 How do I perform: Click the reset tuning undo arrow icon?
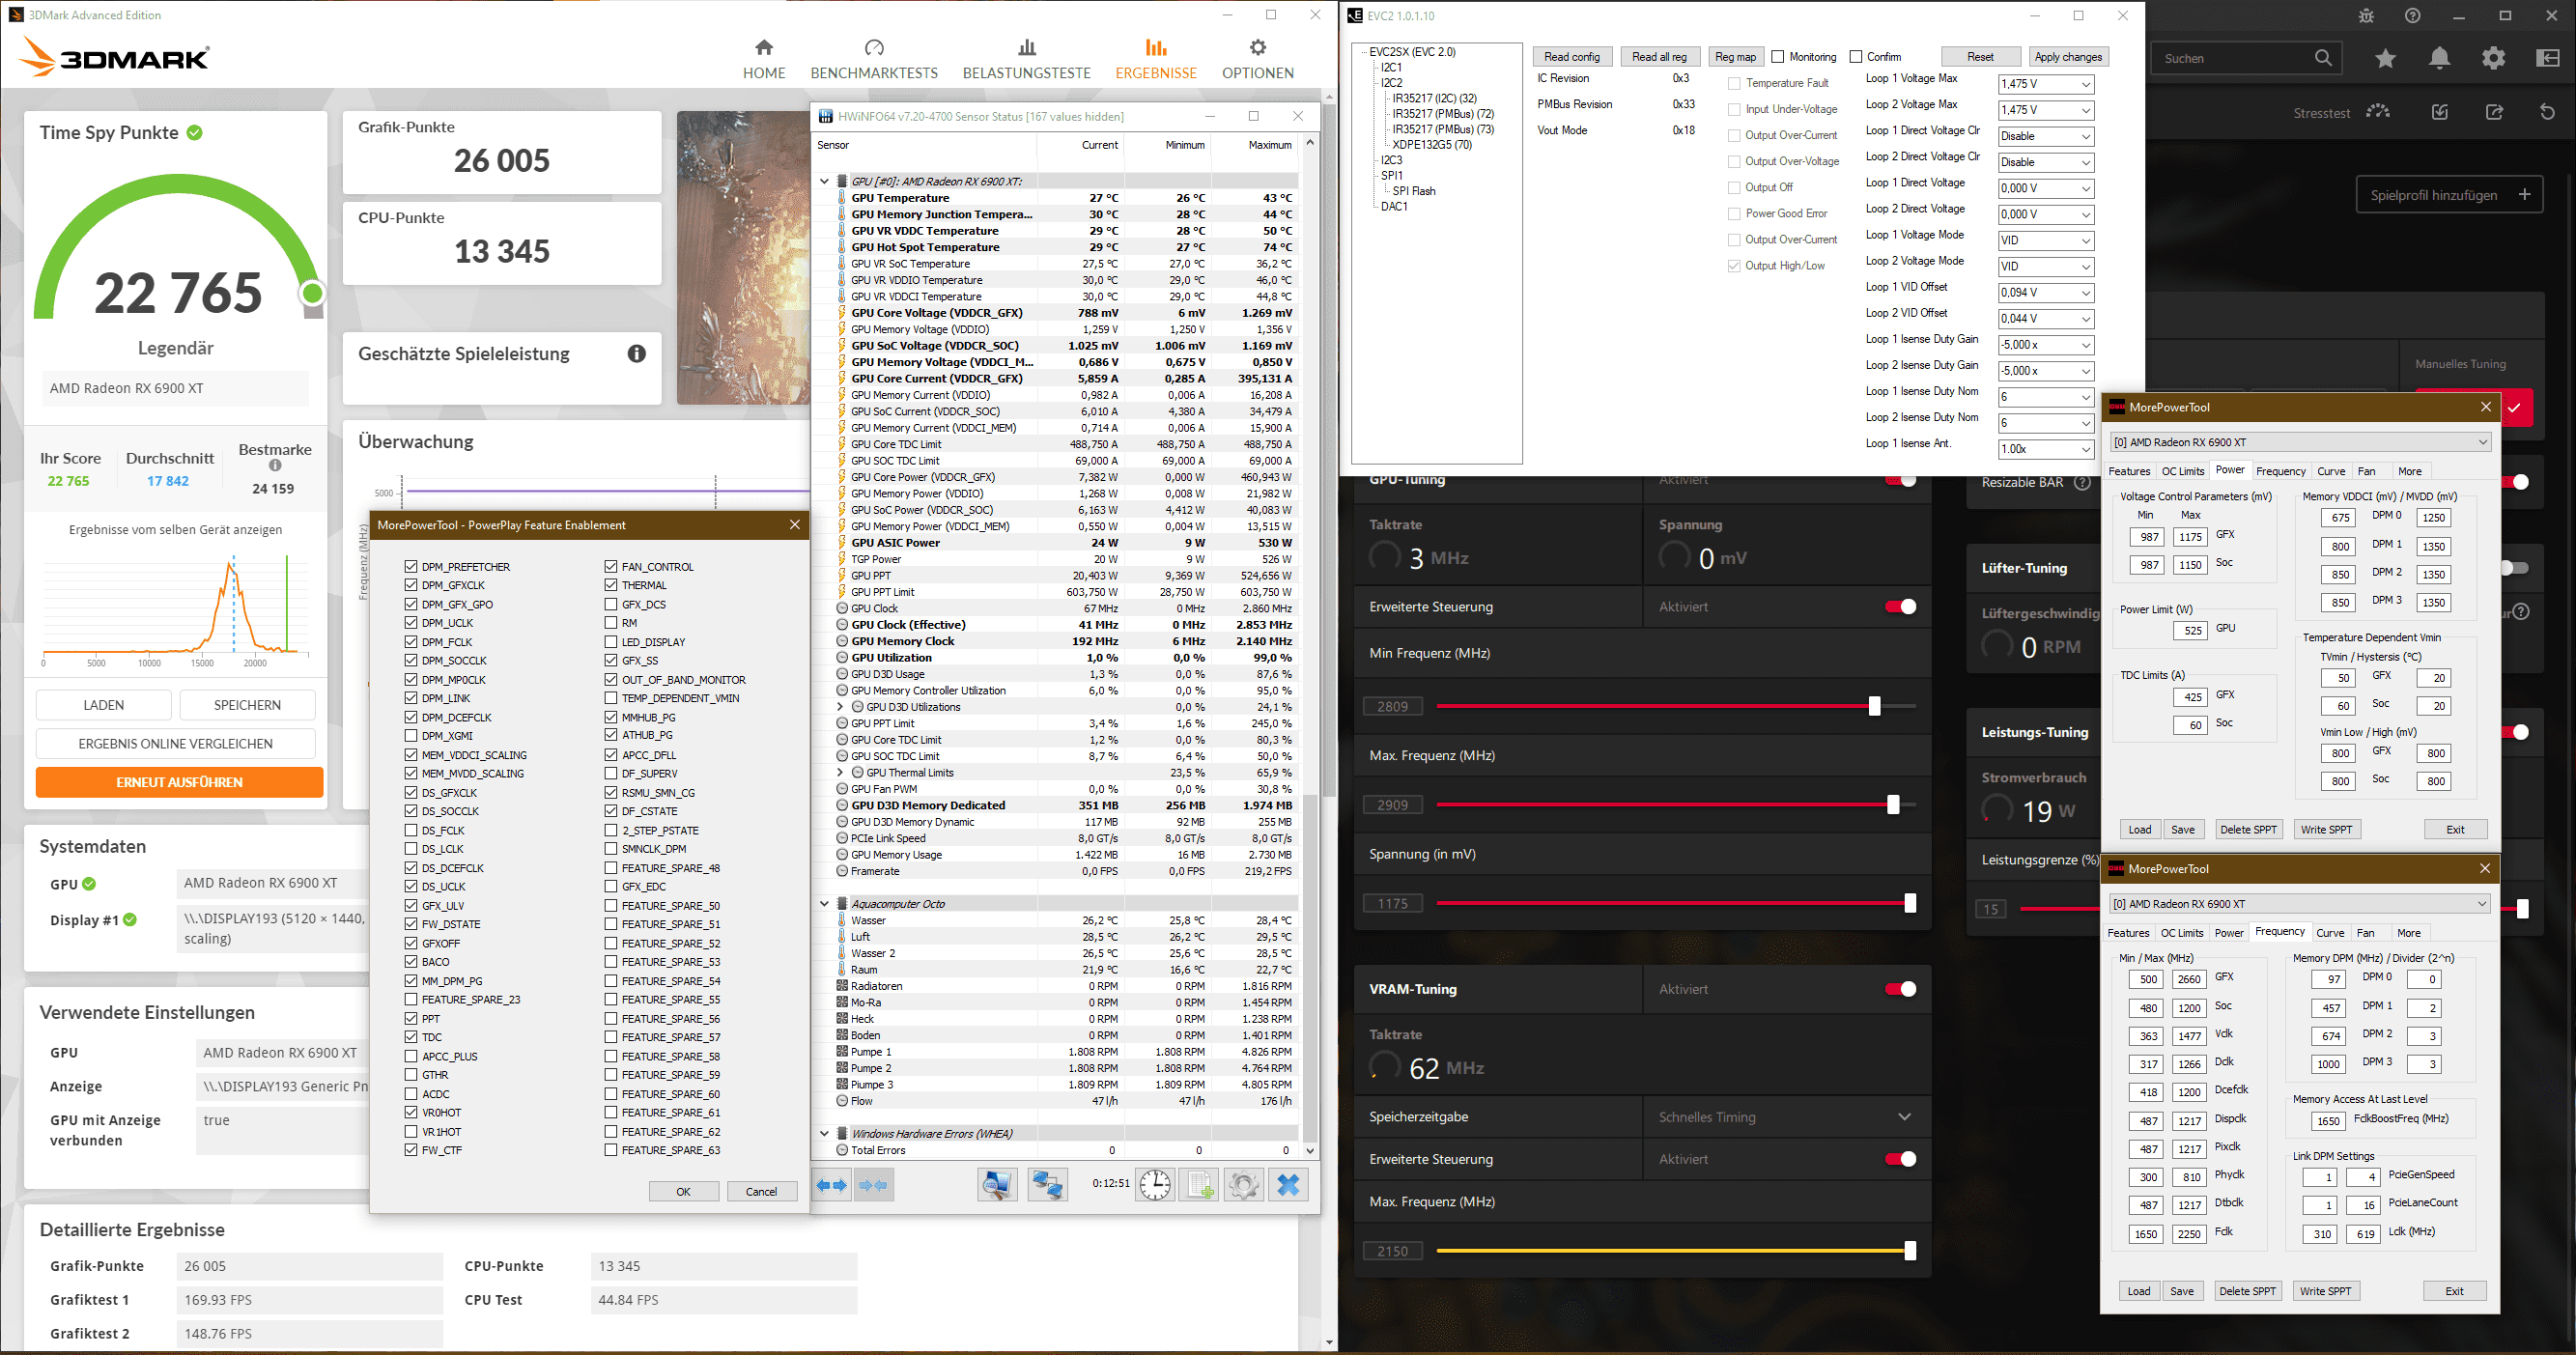[2547, 112]
